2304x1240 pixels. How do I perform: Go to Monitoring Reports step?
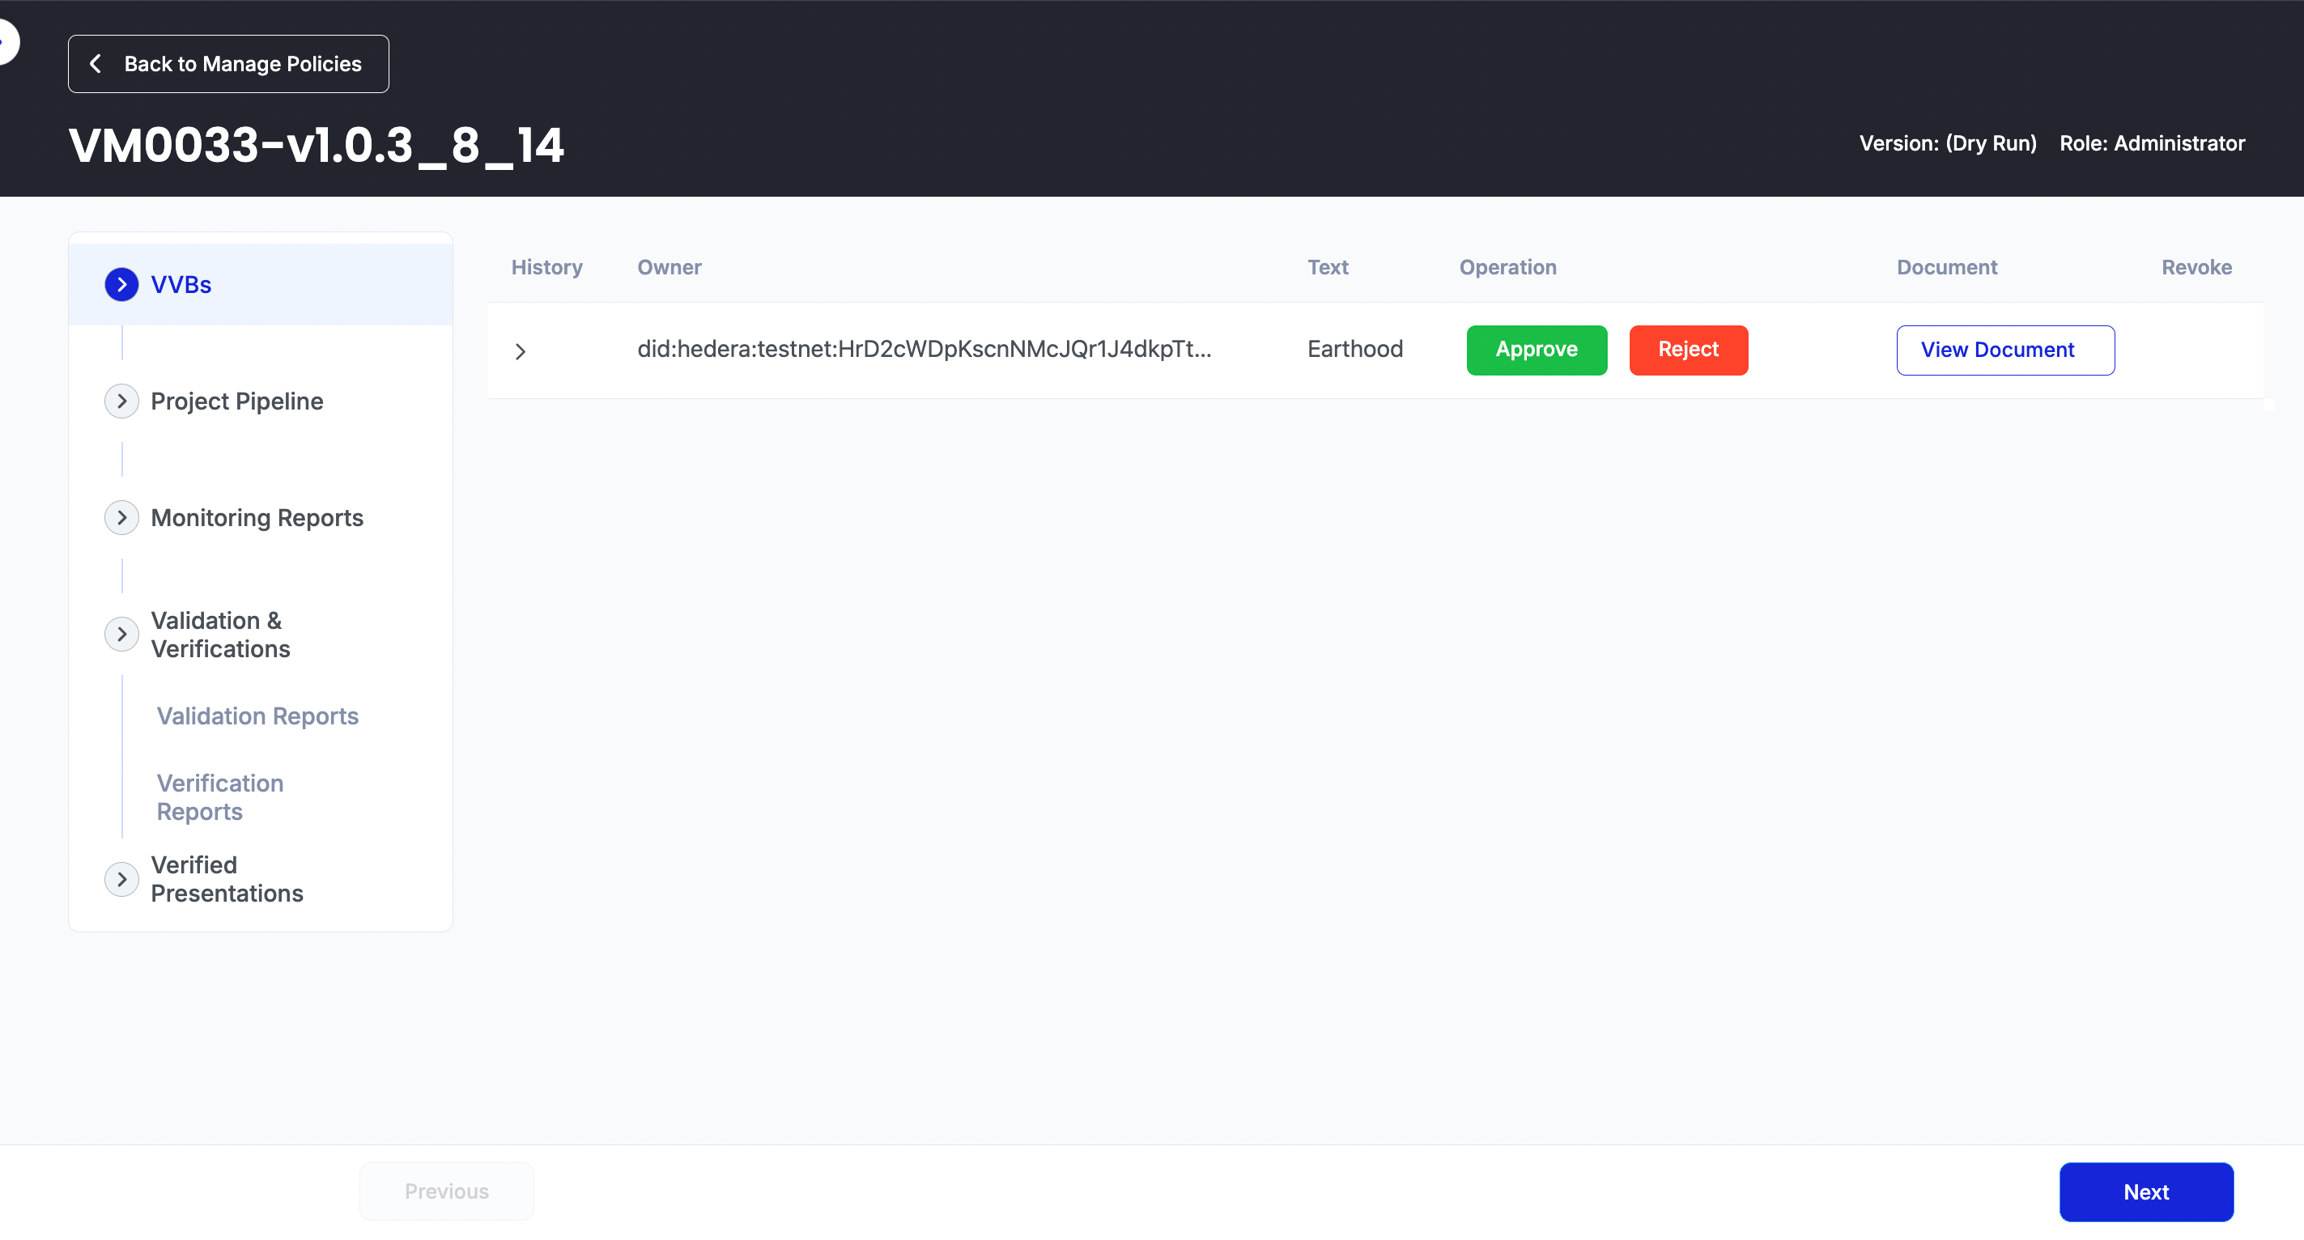point(257,518)
